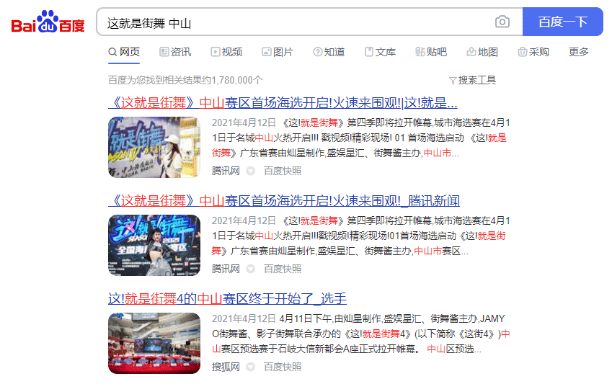The image size is (612, 384).
Task: Open the 知道 tab
Action: point(329,52)
